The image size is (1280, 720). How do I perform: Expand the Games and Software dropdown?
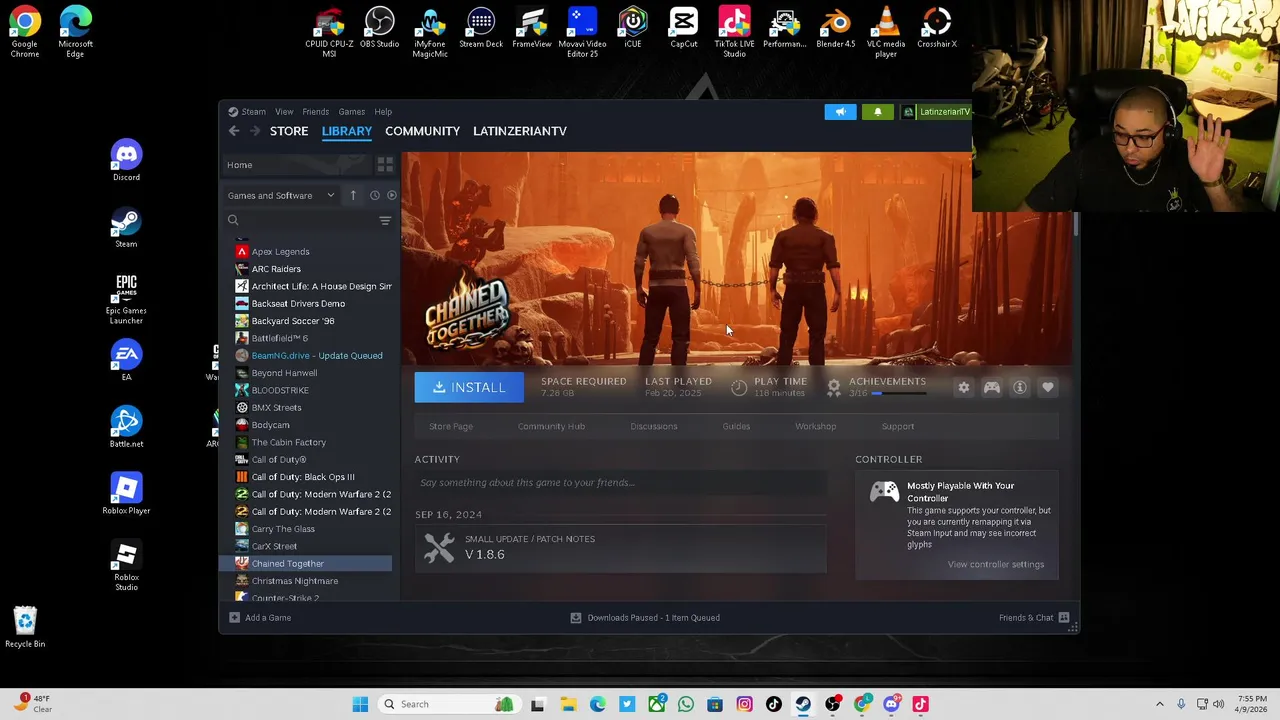tap(281, 195)
